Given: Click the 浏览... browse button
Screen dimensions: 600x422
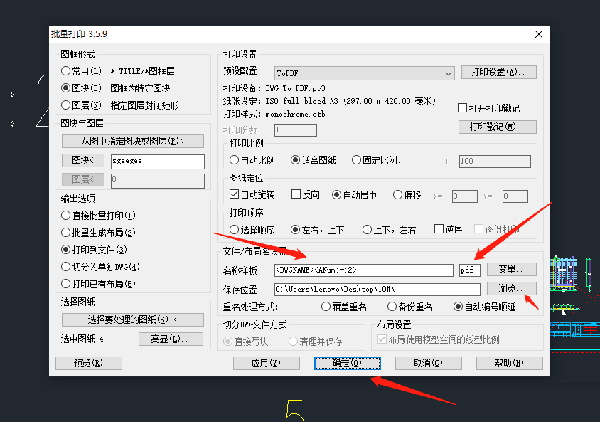Looking at the screenshot, I should click(x=512, y=288).
